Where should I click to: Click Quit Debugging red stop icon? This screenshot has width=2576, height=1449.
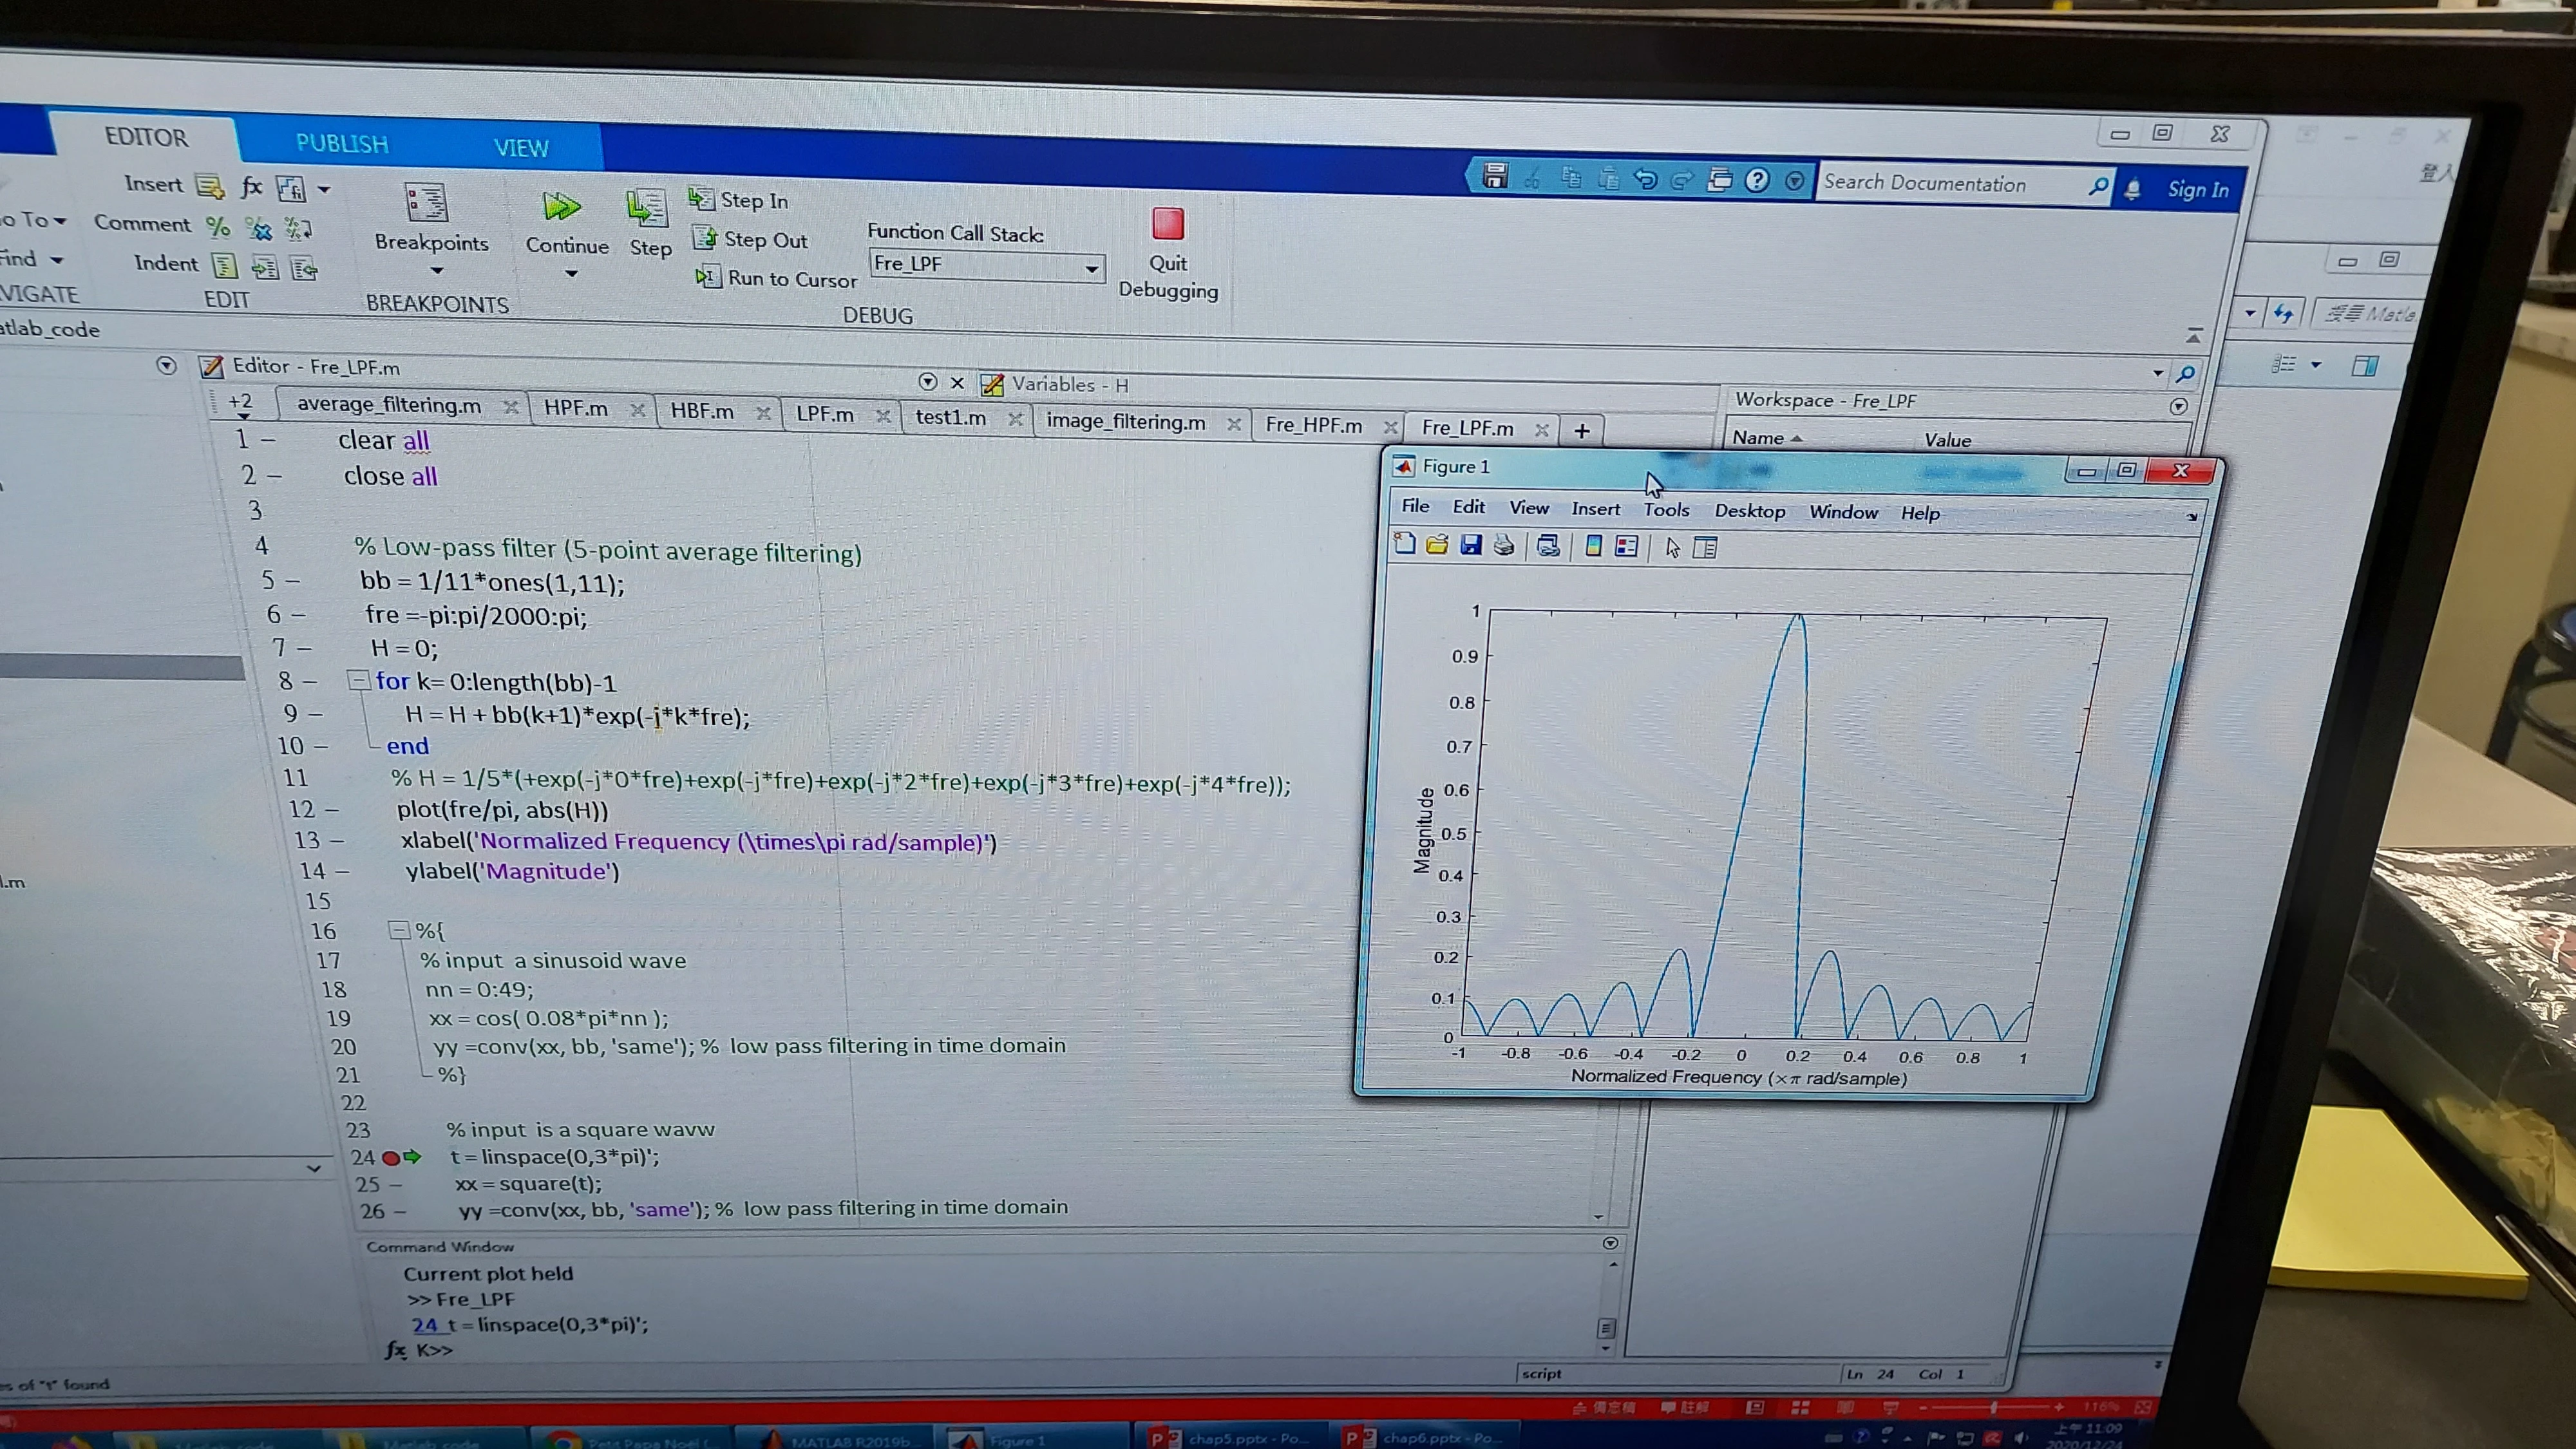click(x=1167, y=224)
